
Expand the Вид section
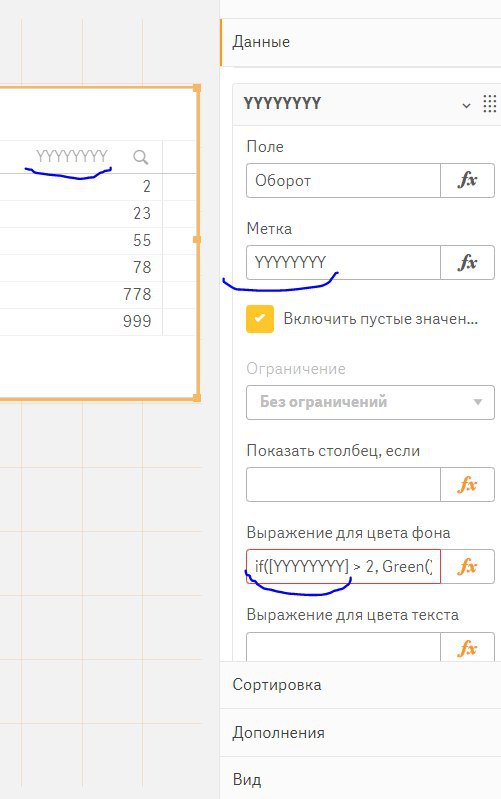click(x=360, y=779)
